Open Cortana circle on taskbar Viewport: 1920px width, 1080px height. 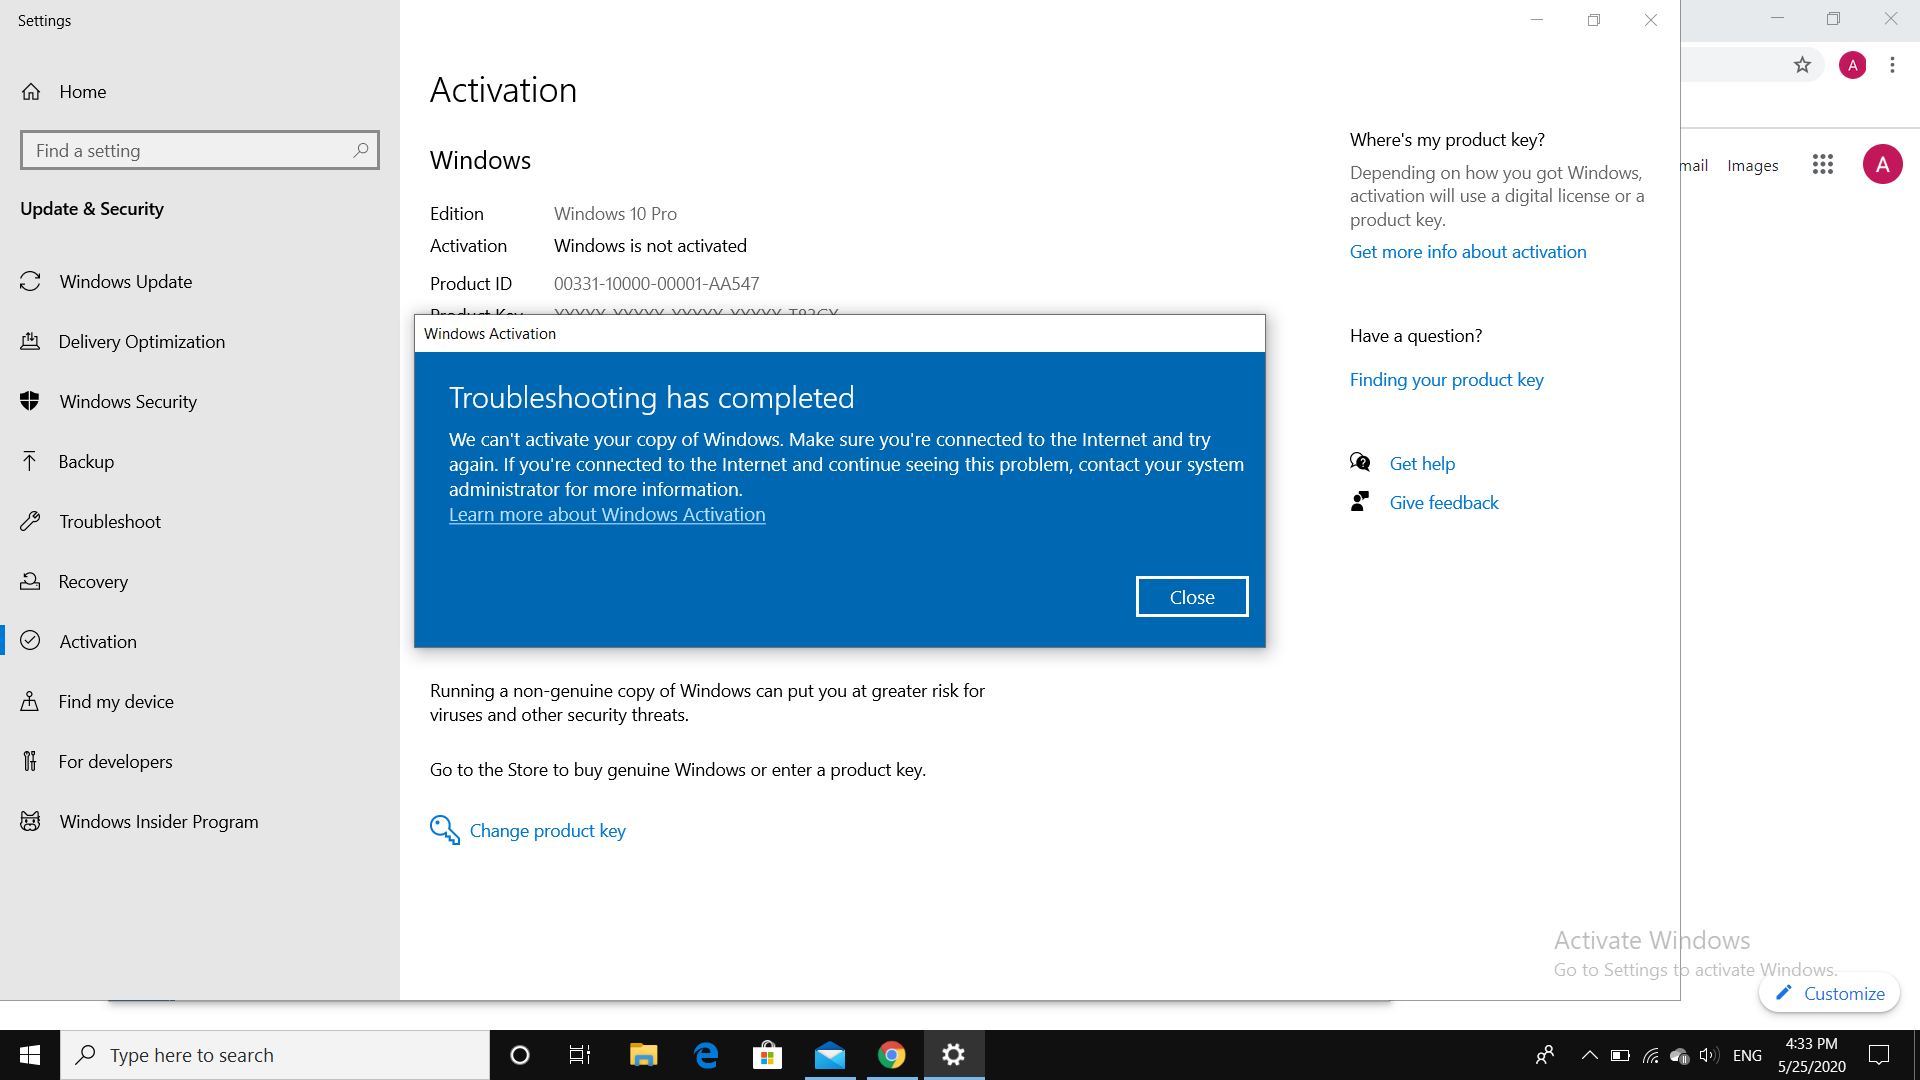click(519, 1055)
